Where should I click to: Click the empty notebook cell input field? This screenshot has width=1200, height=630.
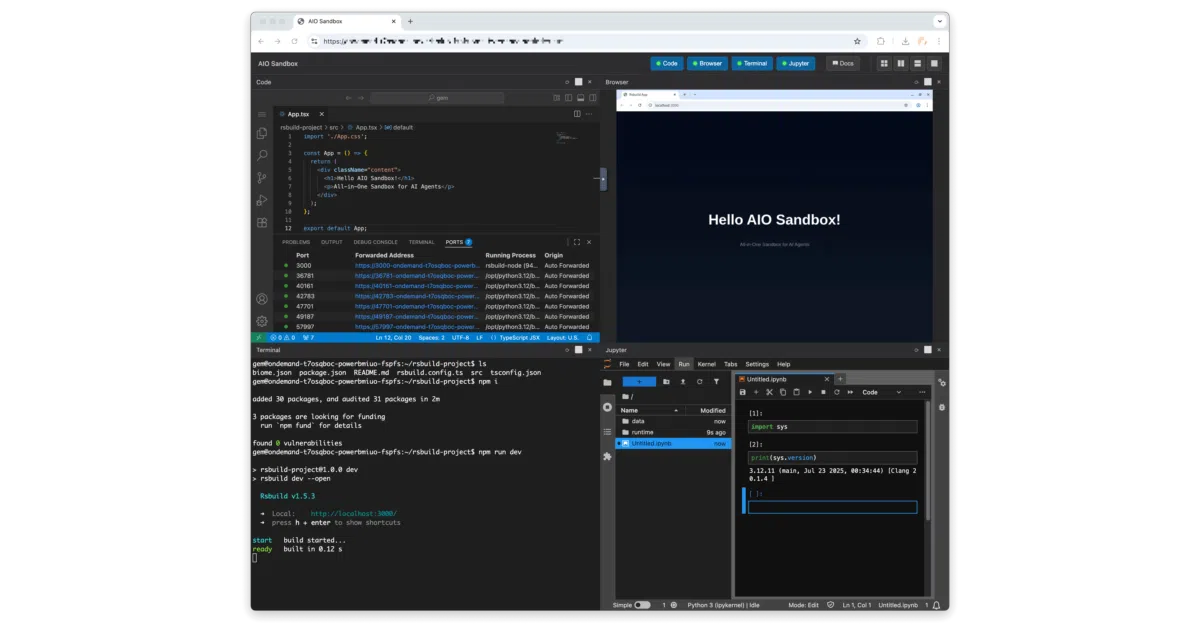(x=832, y=507)
